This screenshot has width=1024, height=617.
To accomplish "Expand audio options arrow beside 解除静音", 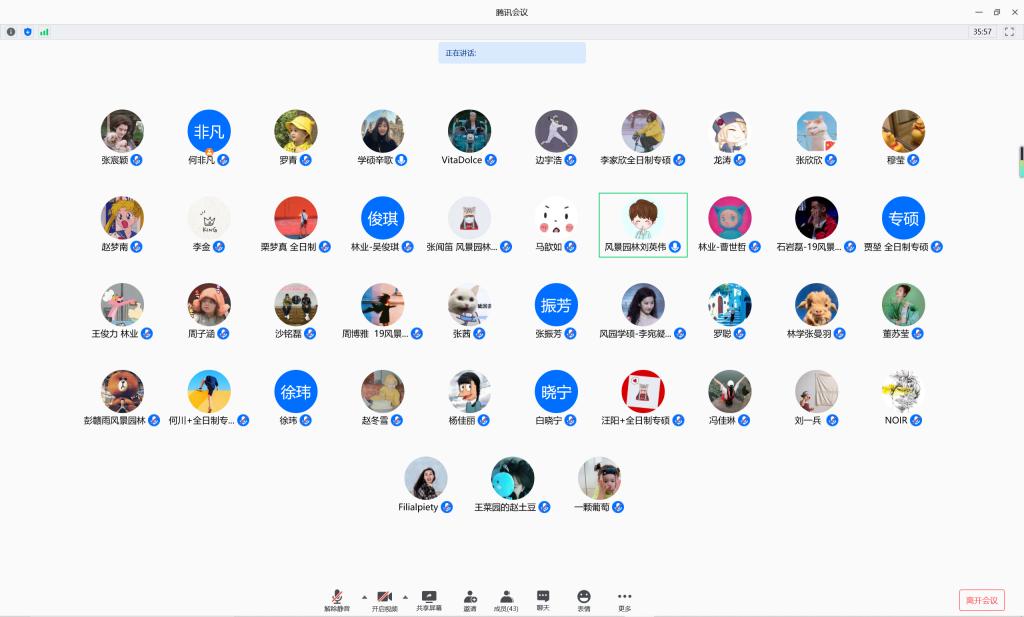I will [x=364, y=596].
